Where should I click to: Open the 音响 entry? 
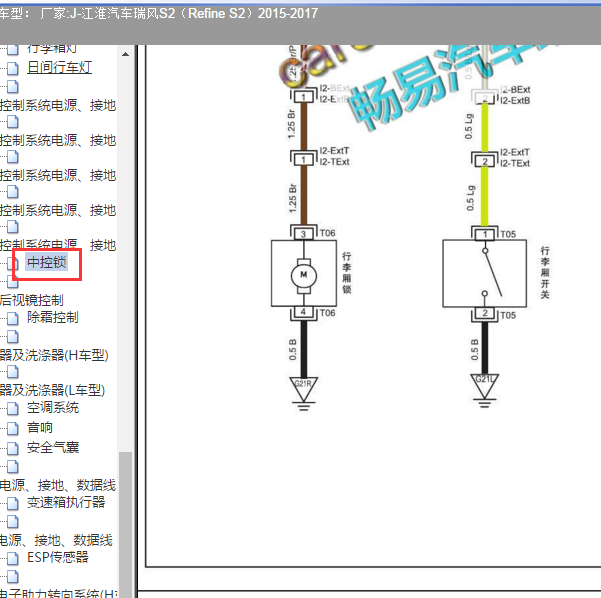pos(40,427)
